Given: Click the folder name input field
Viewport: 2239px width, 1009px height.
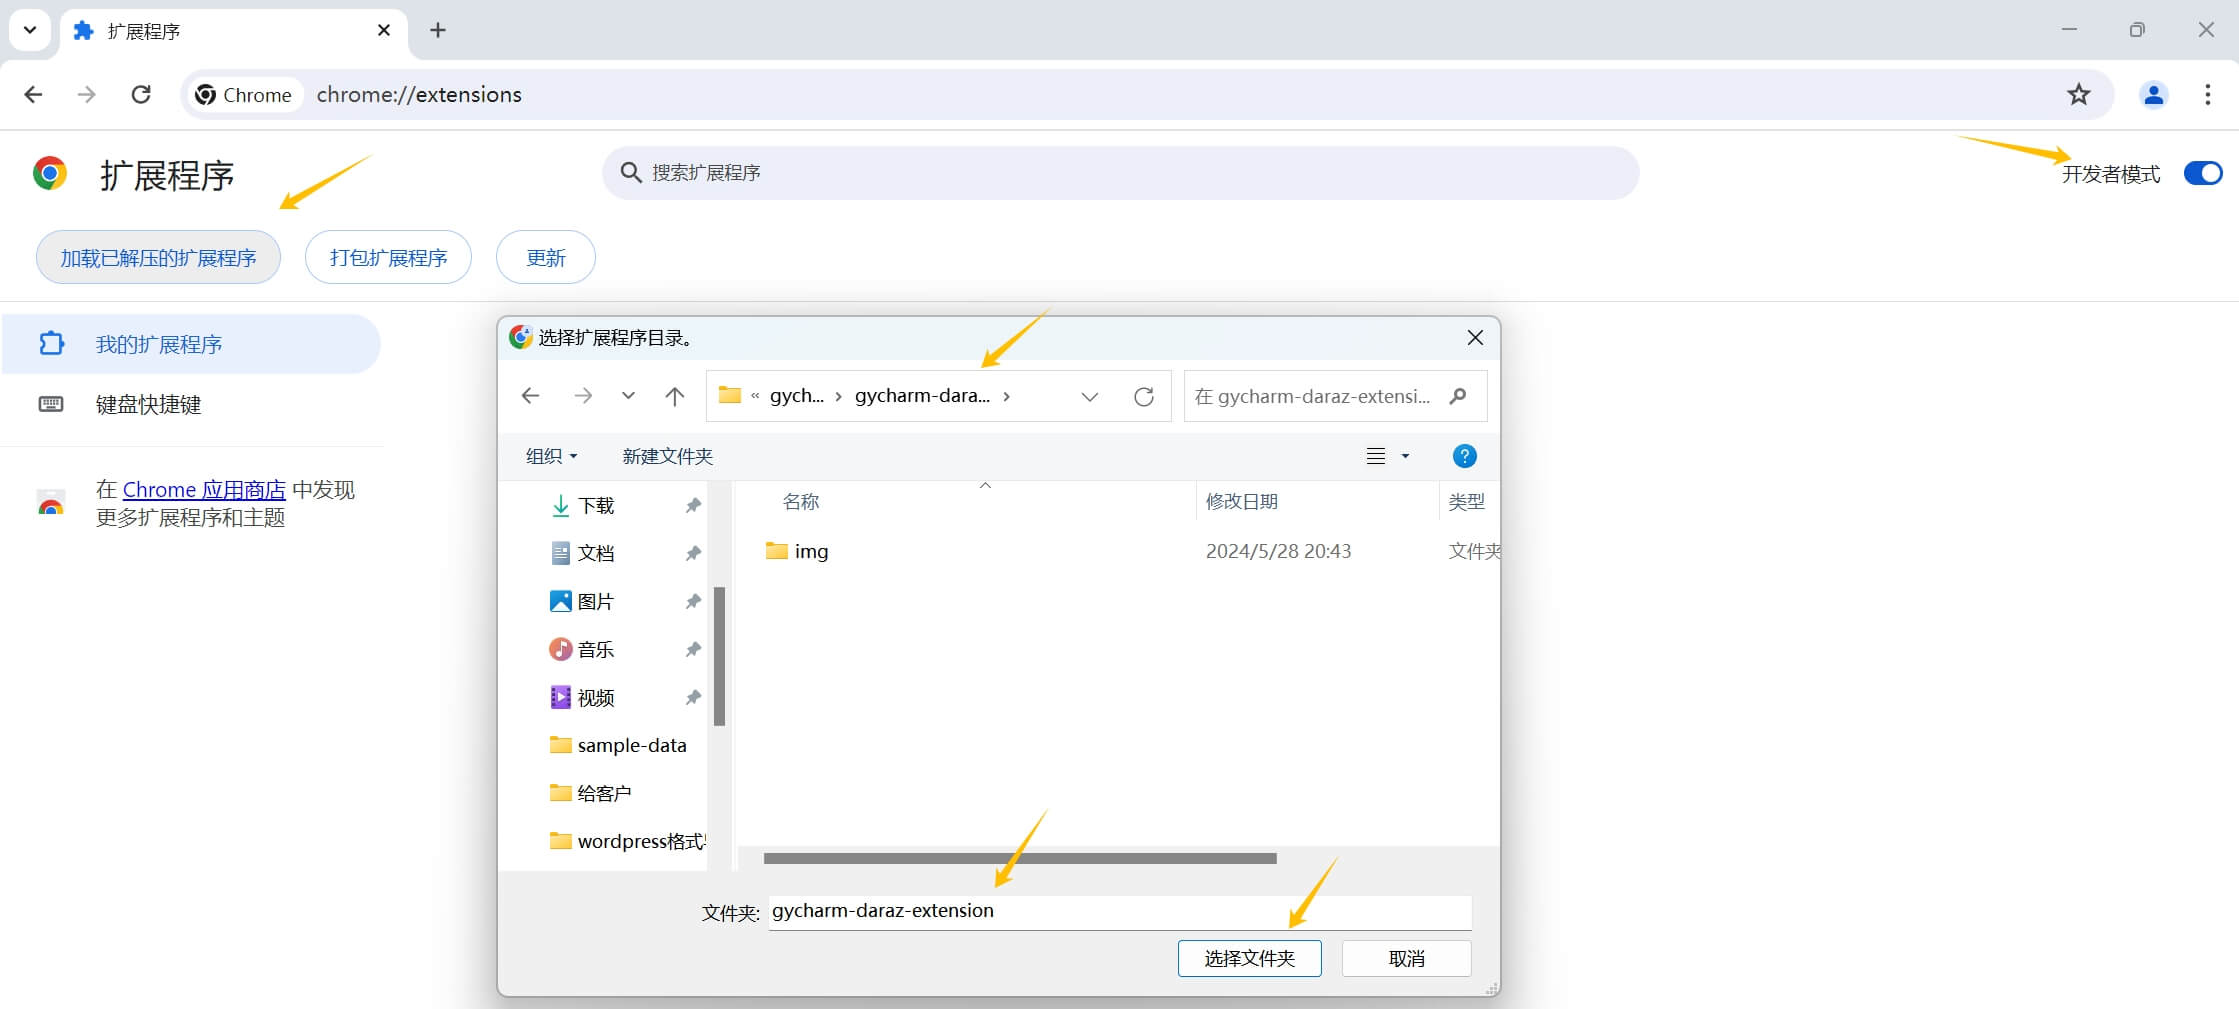Looking at the screenshot, I should (1120, 911).
